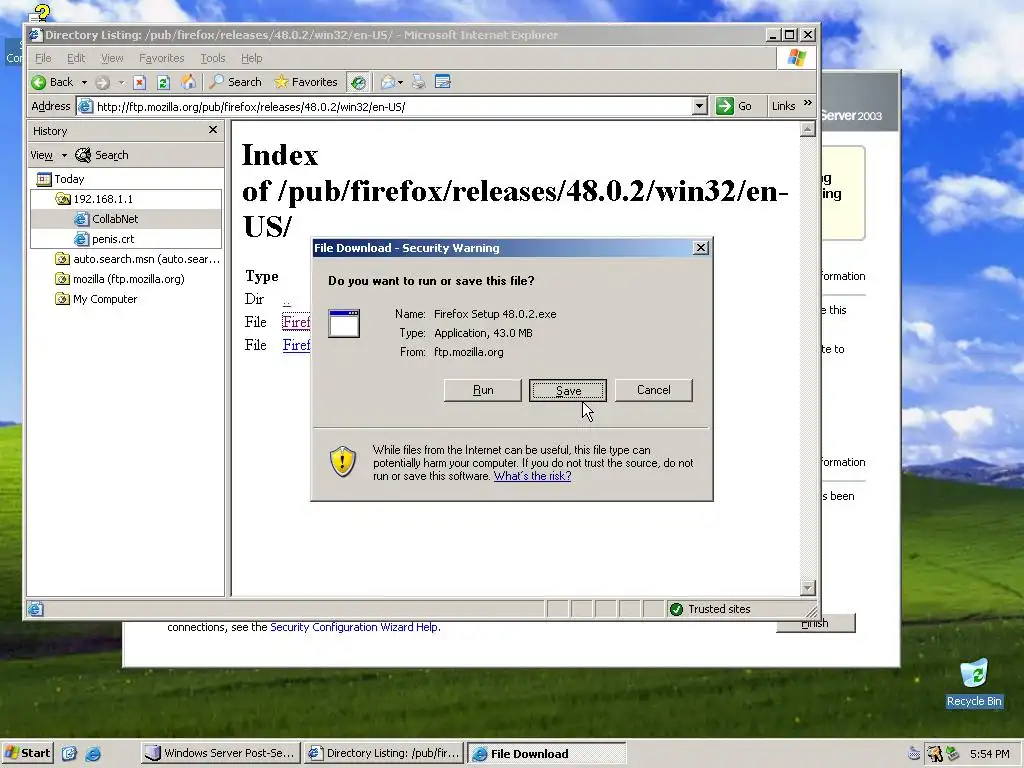Click the Forward arrow icon
The width and height of the screenshot is (1024, 768).
[x=102, y=82]
